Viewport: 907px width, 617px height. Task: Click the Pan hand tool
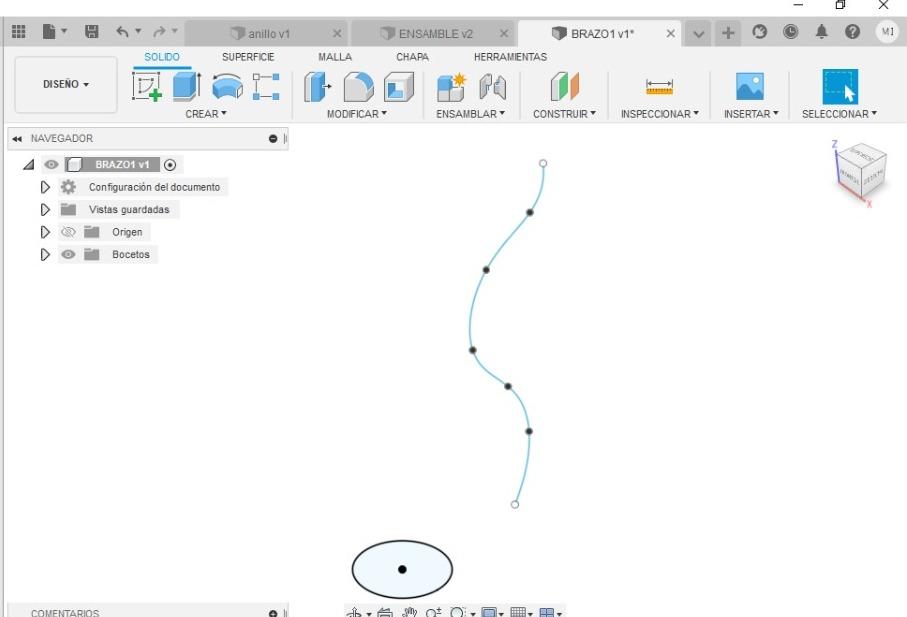click(410, 613)
